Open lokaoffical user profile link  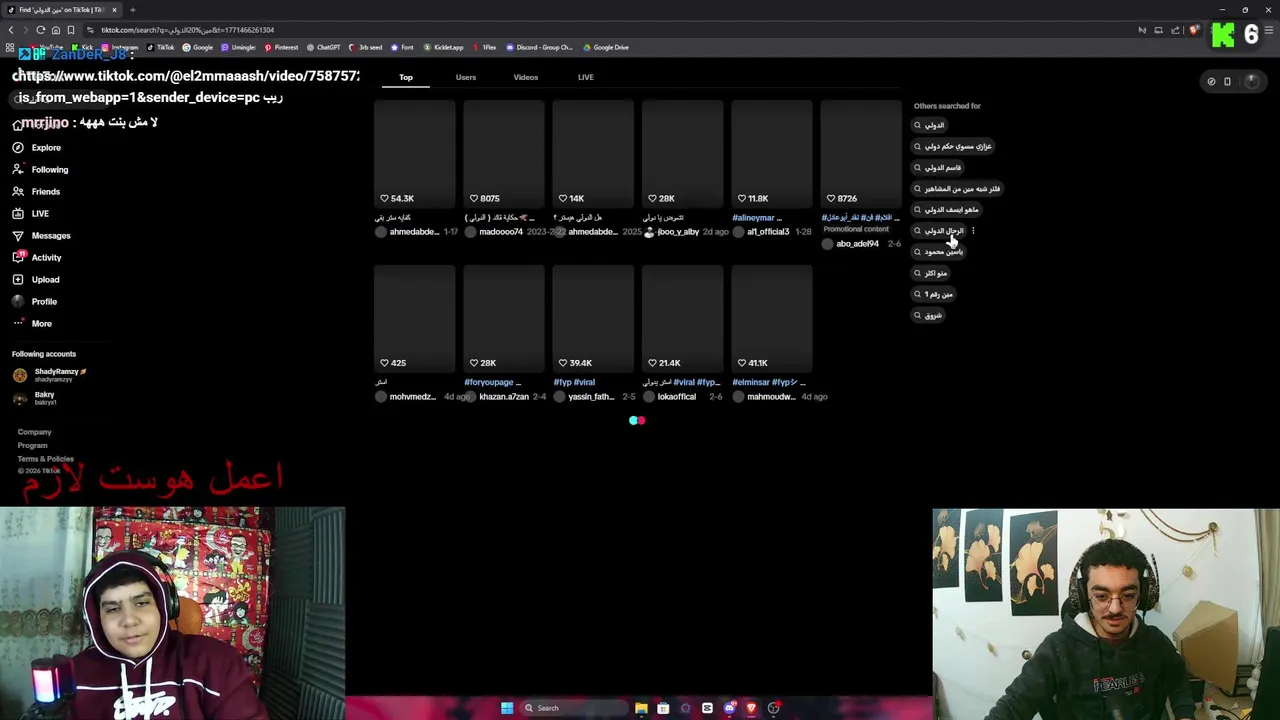[677, 397]
